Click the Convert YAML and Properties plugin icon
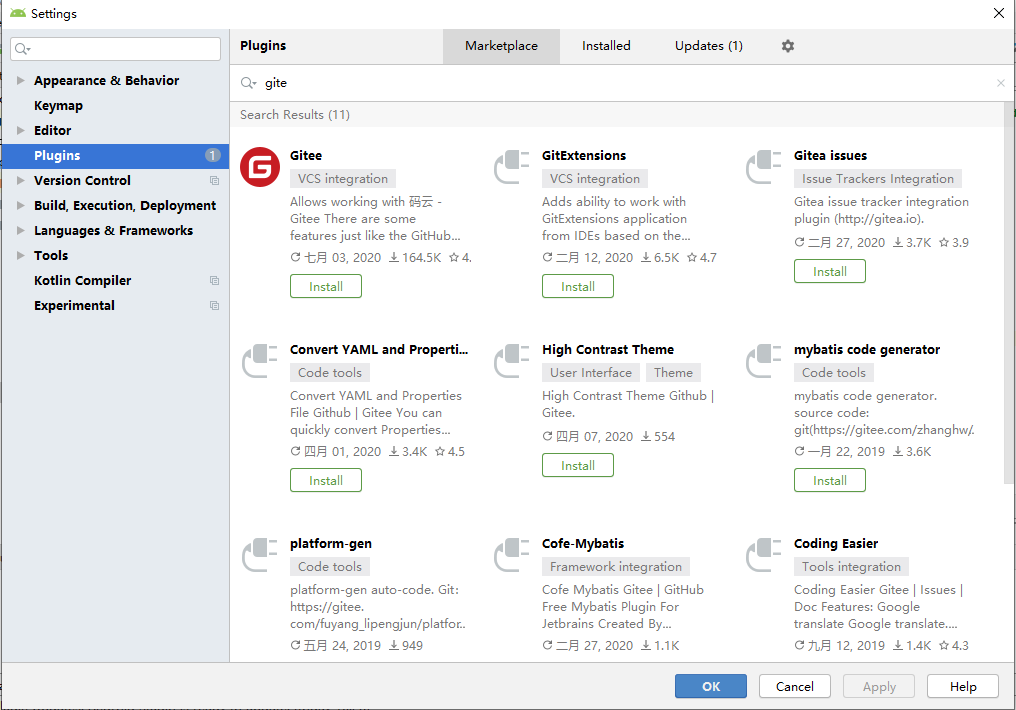The image size is (1016, 710). point(260,361)
